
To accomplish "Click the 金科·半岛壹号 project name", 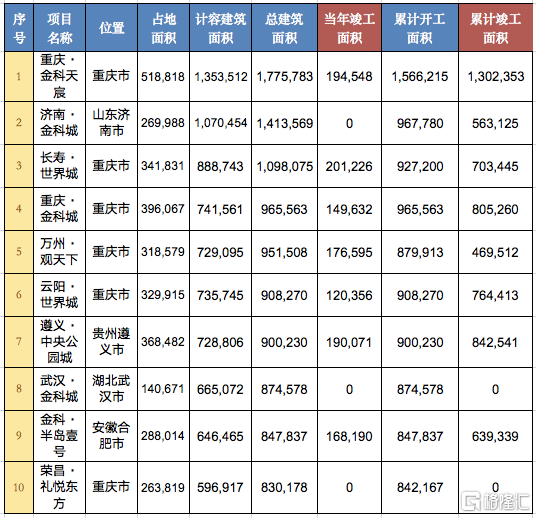I will 59,436.
